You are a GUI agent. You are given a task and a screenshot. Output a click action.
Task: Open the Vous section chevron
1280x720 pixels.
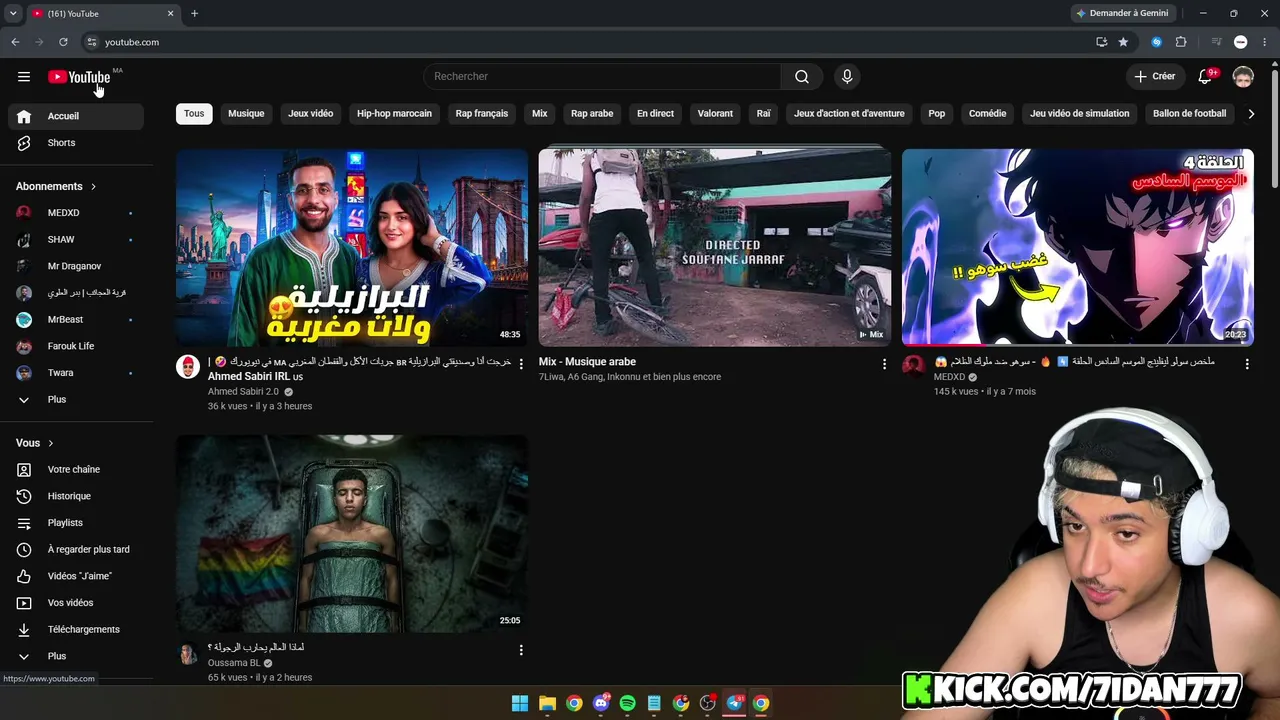click(x=51, y=443)
